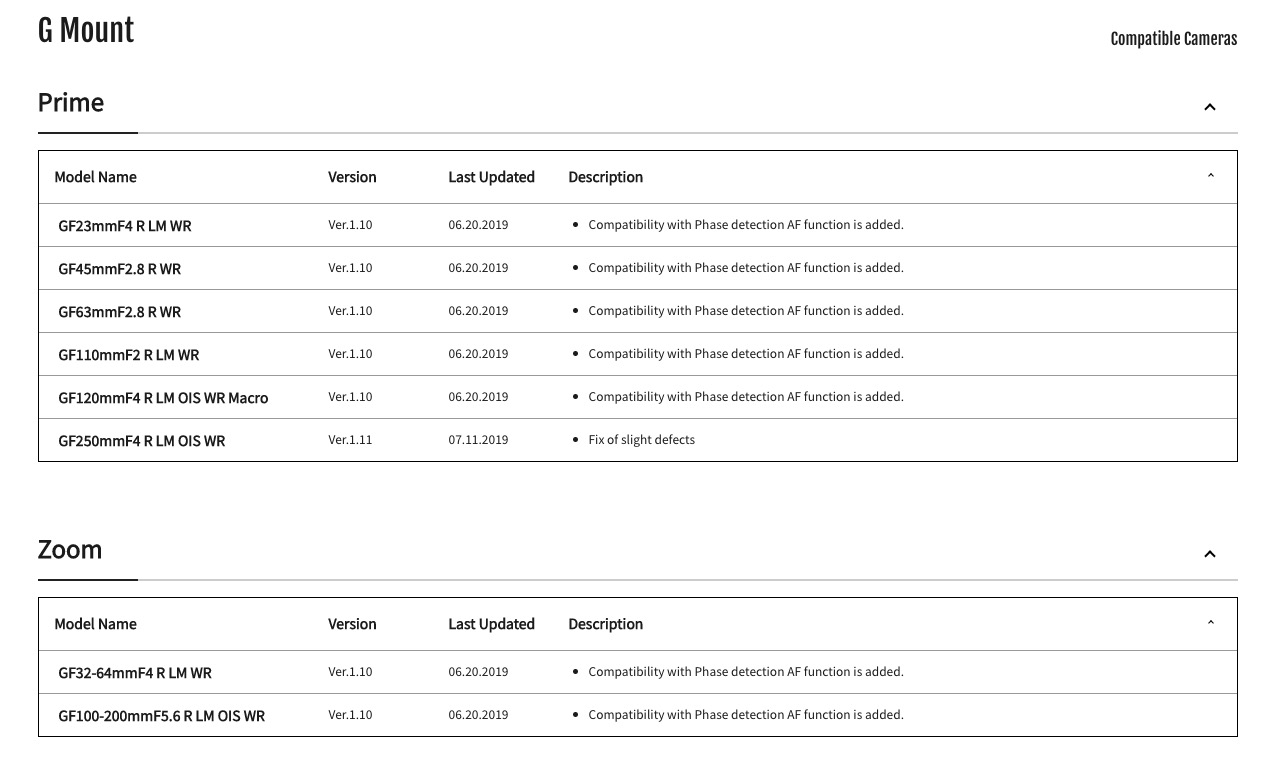Click Ver.1.10 in the GF100-200mmF5.6 row
Image resolution: width=1271 pixels, height=767 pixels.
pos(350,715)
